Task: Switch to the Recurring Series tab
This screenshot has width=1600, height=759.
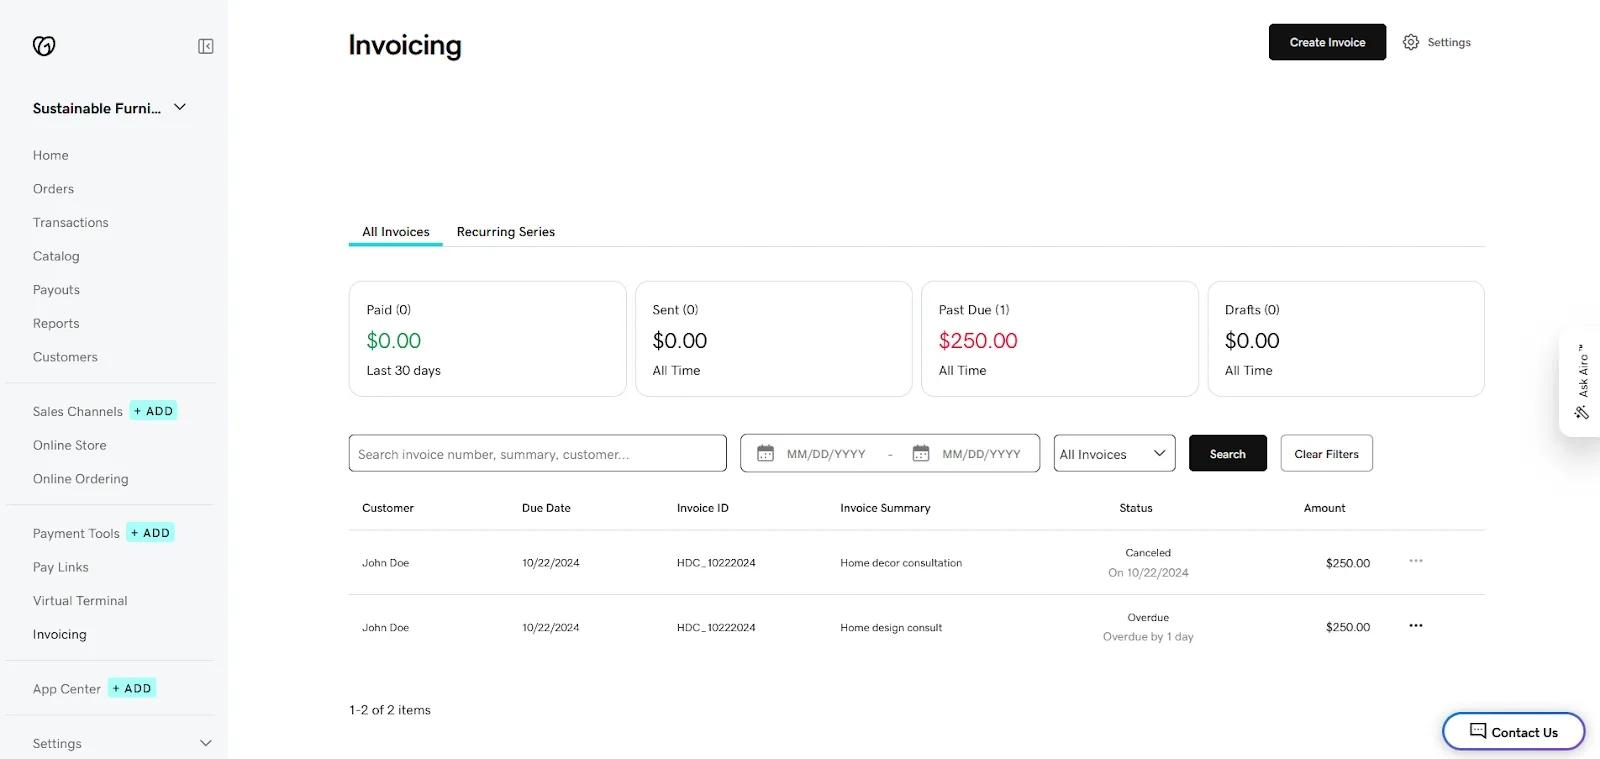Action: [x=505, y=232]
